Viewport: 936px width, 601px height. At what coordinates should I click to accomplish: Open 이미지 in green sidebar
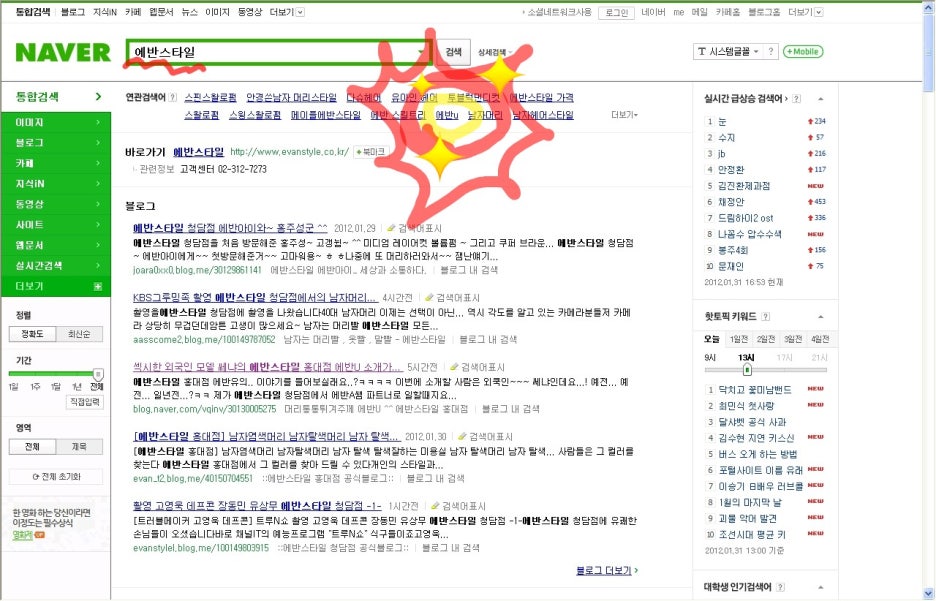coord(56,122)
